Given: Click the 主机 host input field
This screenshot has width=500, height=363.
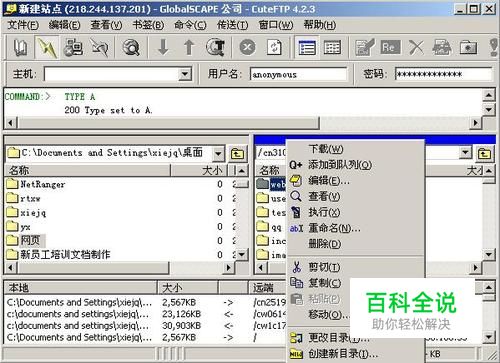Looking at the screenshot, I should (111, 74).
